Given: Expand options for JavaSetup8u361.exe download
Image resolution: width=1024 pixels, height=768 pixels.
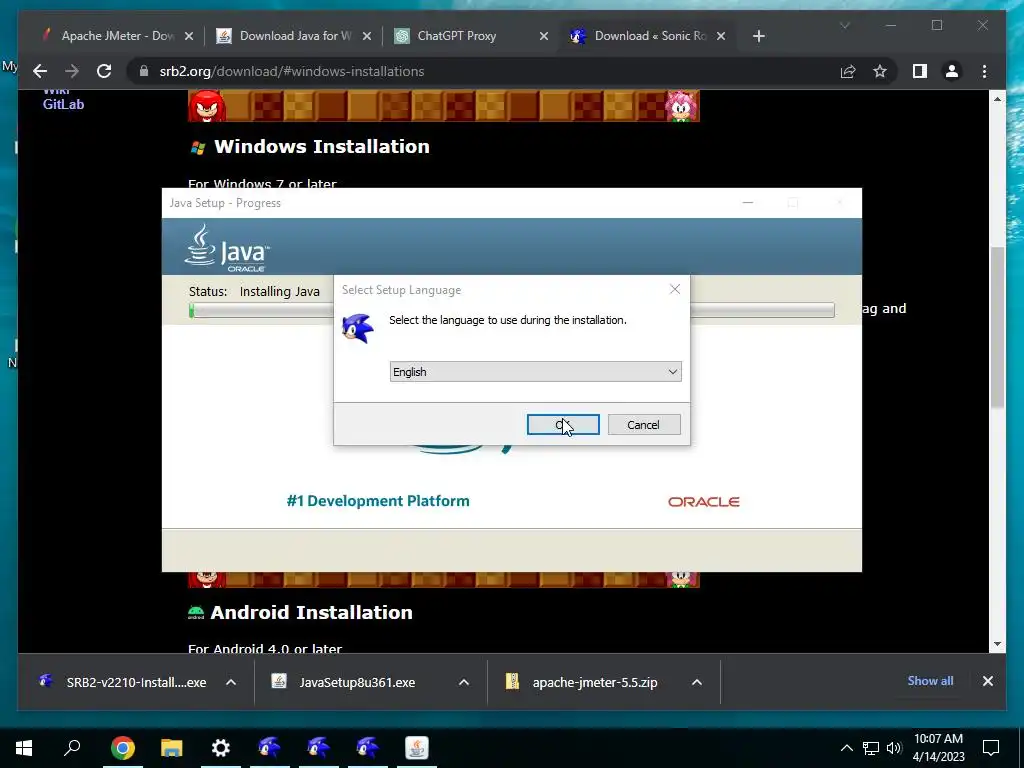Looking at the screenshot, I should 464,682.
